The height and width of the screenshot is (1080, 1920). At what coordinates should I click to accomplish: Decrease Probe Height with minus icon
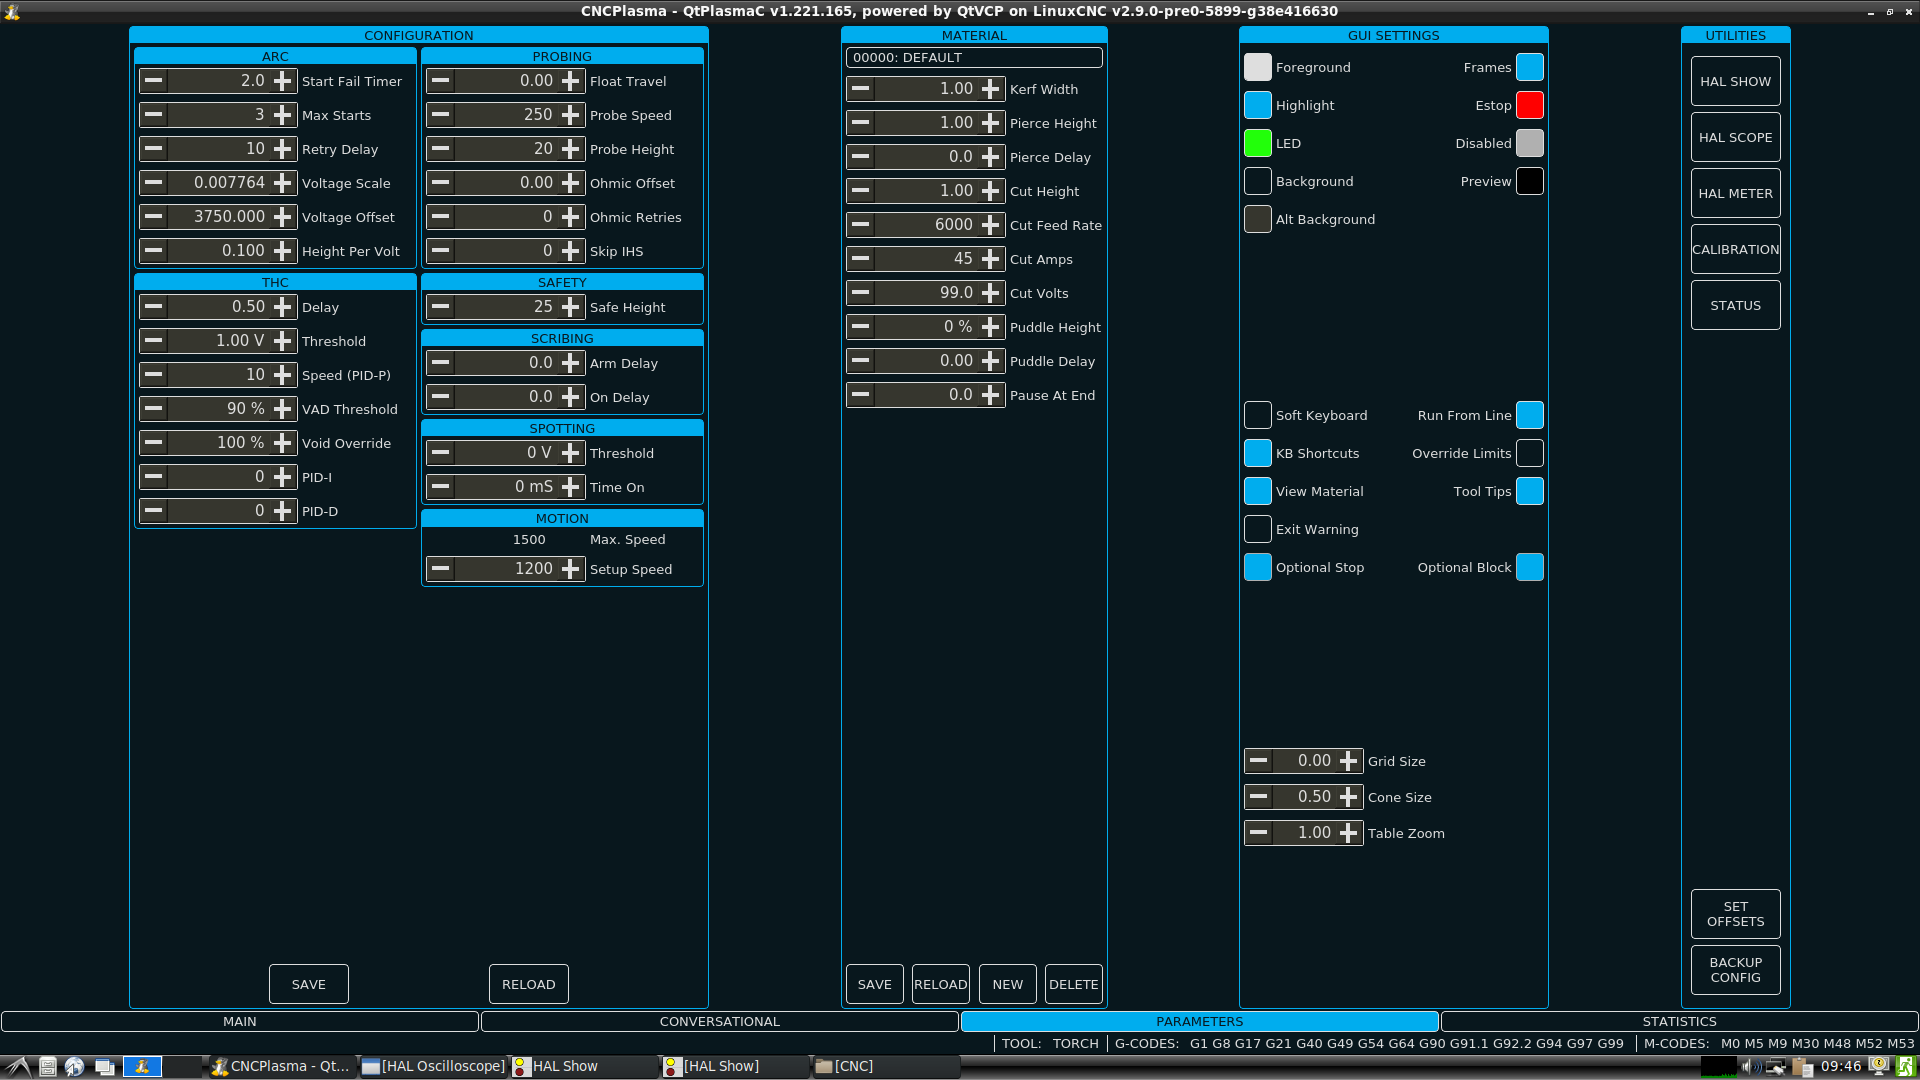pyautogui.click(x=441, y=149)
